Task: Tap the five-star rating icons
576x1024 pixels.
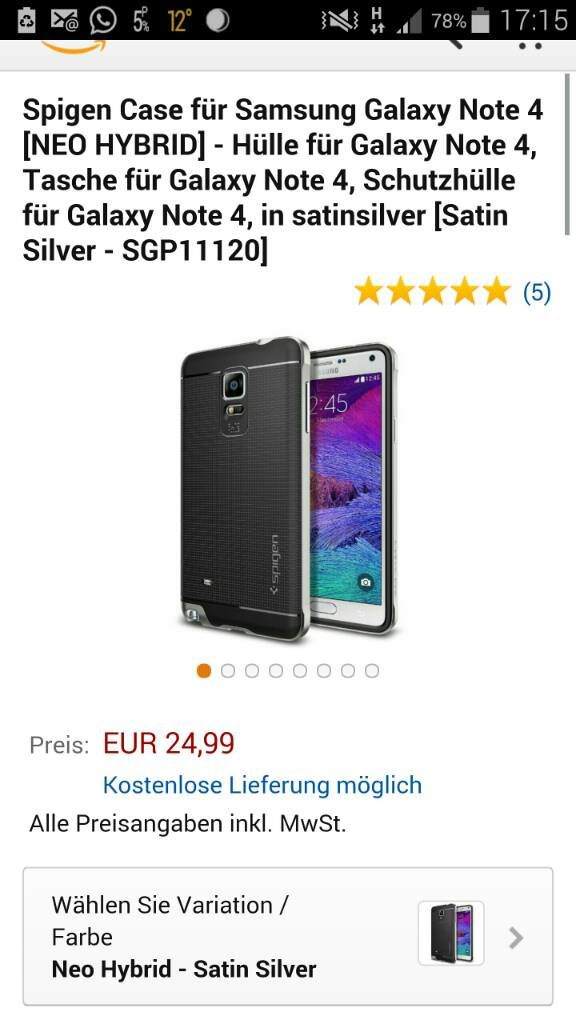Action: [x=432, y=291]
